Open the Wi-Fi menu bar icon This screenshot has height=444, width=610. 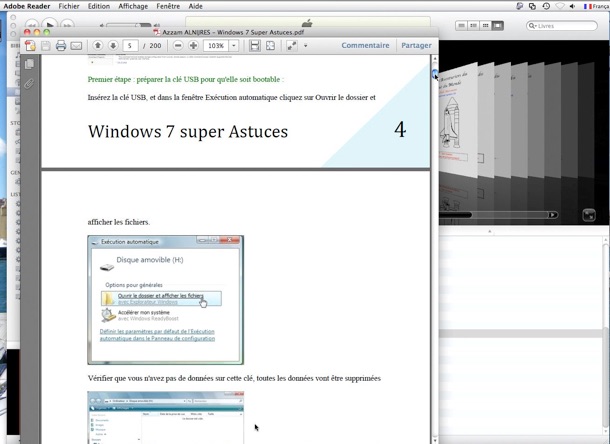point(559,6)
